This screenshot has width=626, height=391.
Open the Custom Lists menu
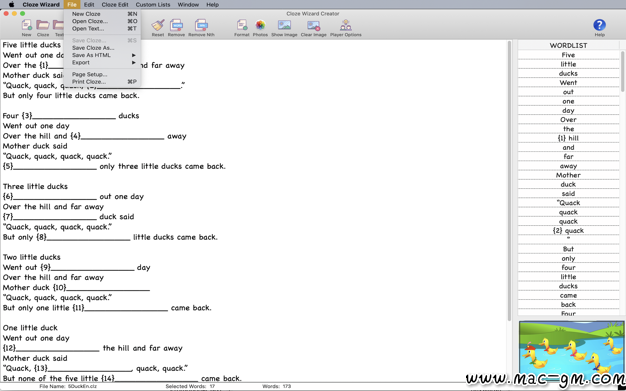point(153,4)
